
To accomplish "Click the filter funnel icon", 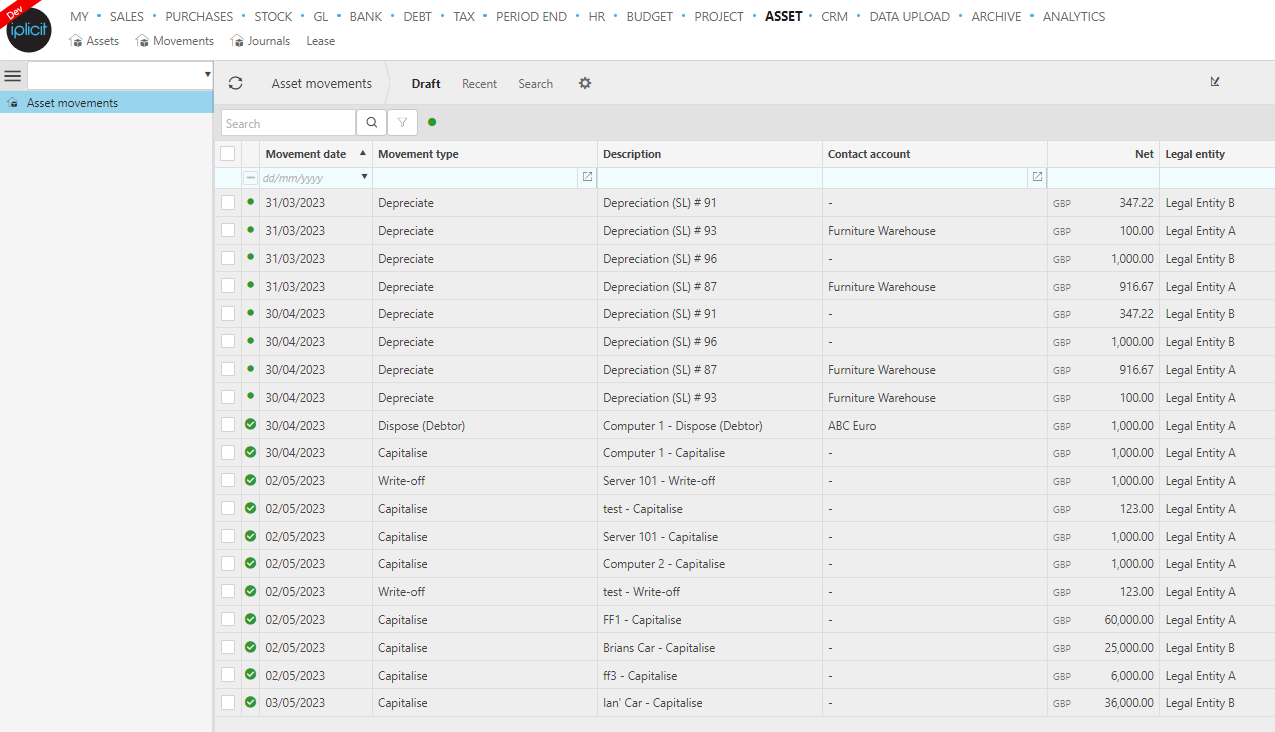I will (402, 123).
